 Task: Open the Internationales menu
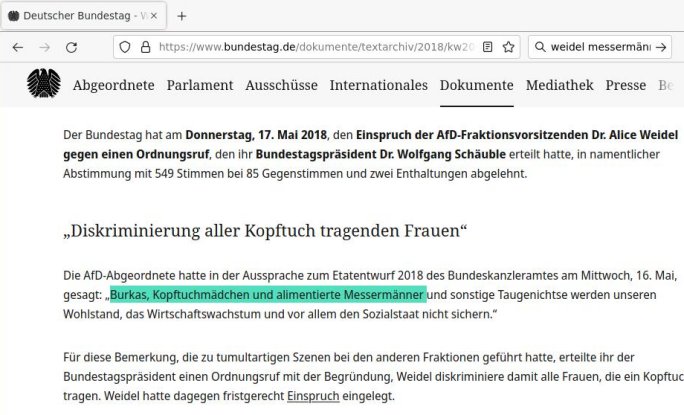click(379, 85)
